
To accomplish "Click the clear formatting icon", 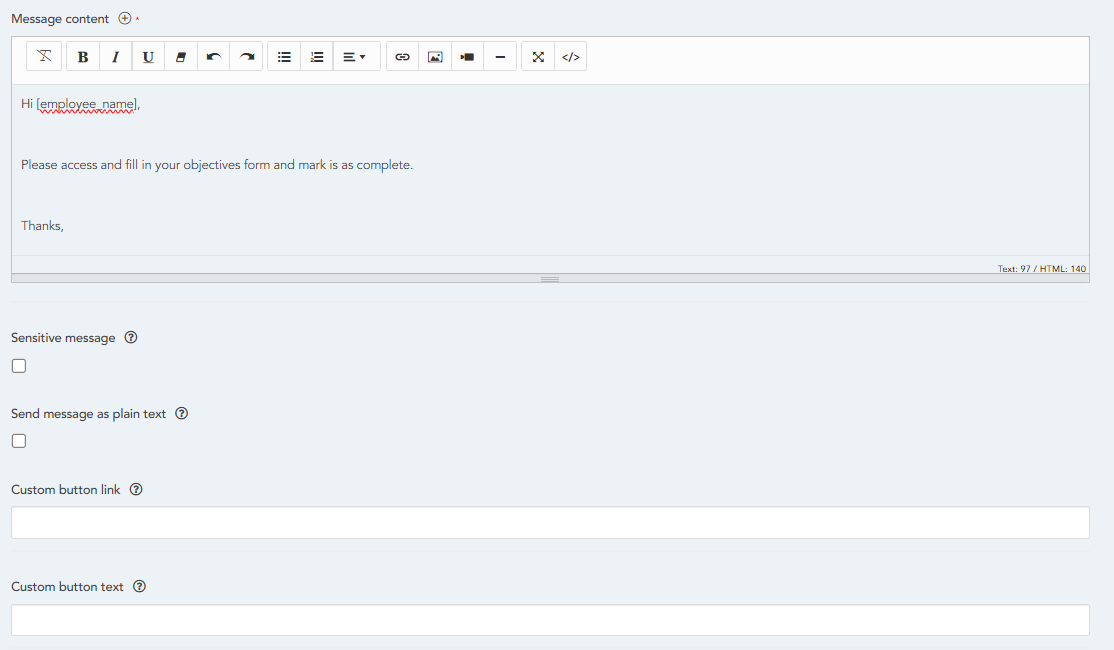I will tap(44, 57).
